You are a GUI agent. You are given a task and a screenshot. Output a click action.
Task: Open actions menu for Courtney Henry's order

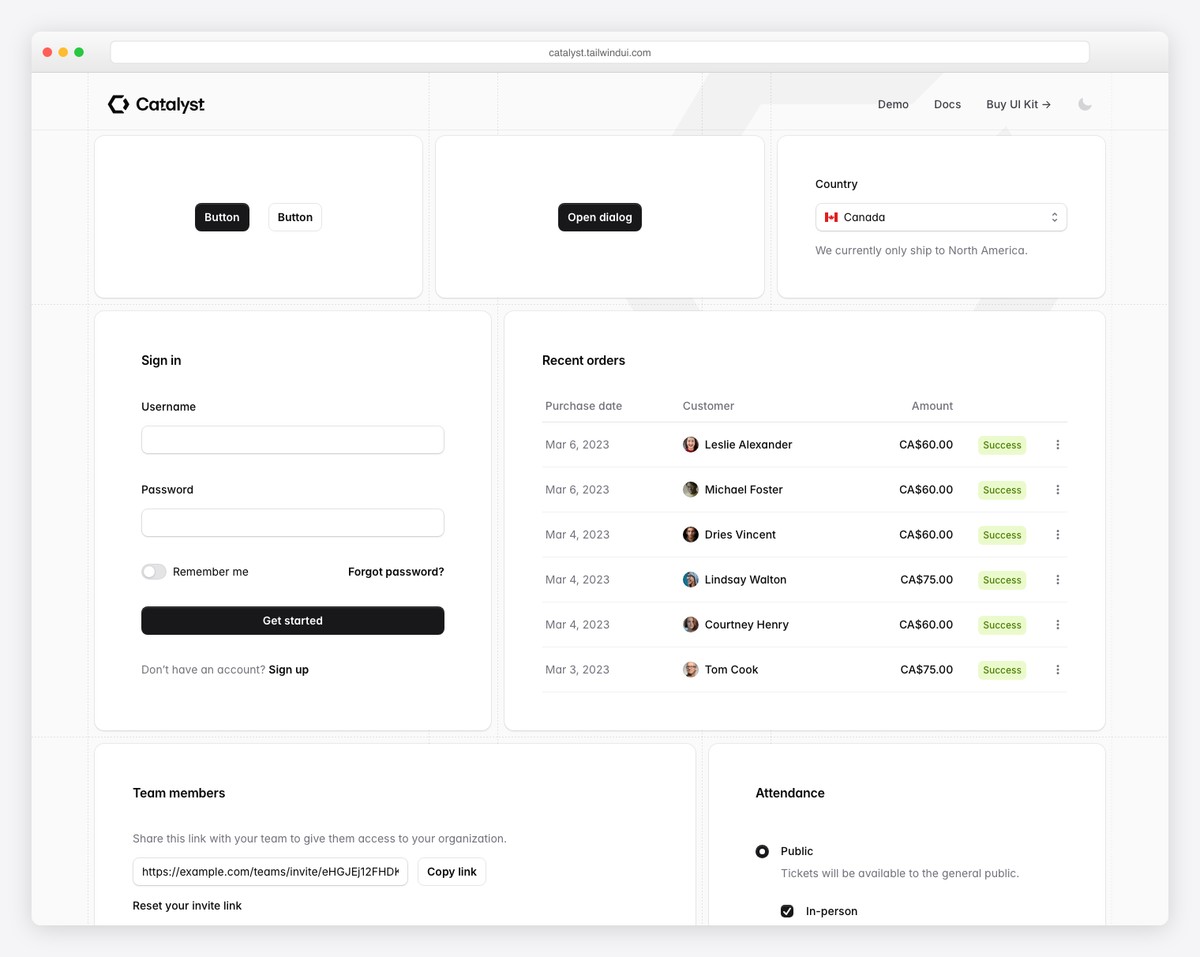[1057, 624]
